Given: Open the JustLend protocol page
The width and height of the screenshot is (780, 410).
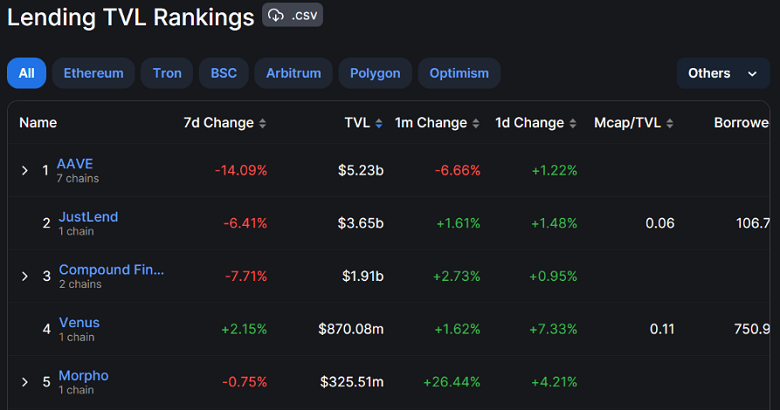Looking at the screenshot, I should tap(89, 216).
